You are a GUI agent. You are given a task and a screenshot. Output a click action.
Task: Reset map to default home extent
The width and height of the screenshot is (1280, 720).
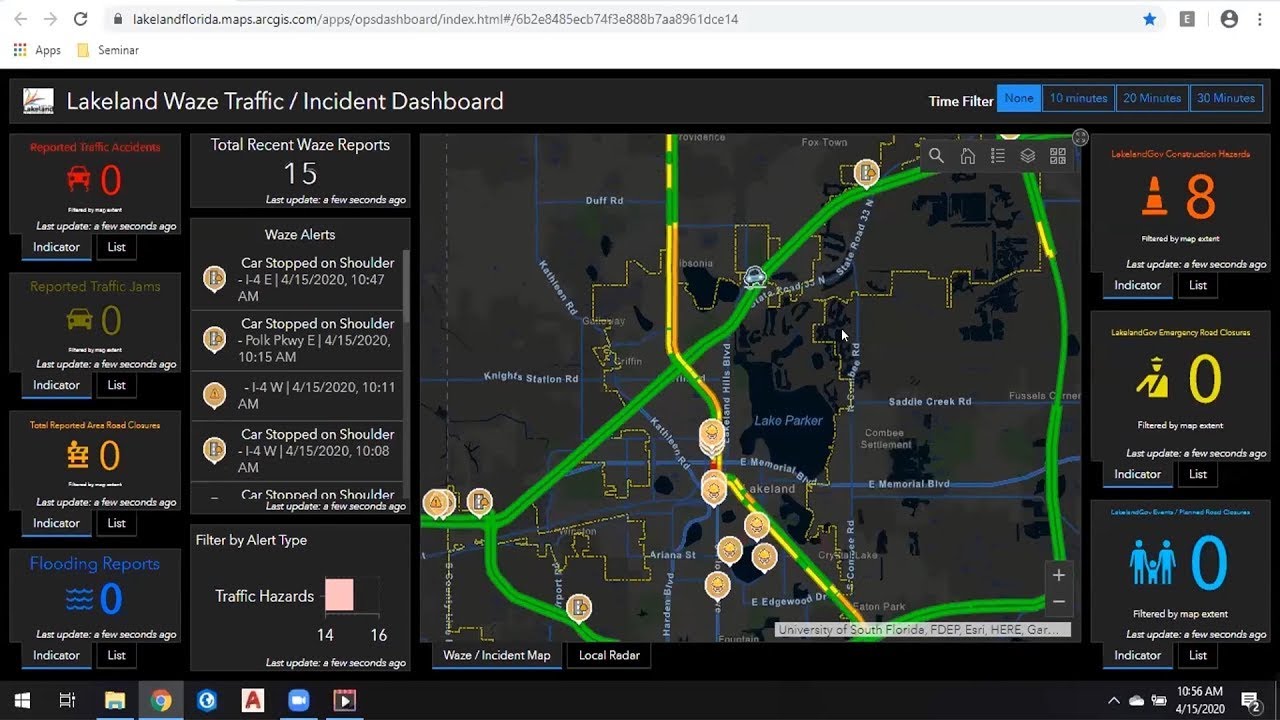click(x=967, y=156)
